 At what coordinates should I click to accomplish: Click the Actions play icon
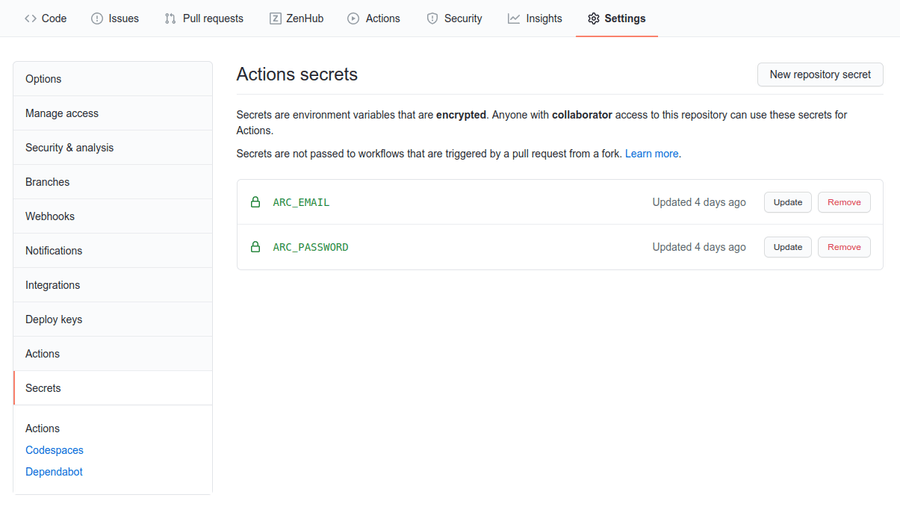coord(353,18)
